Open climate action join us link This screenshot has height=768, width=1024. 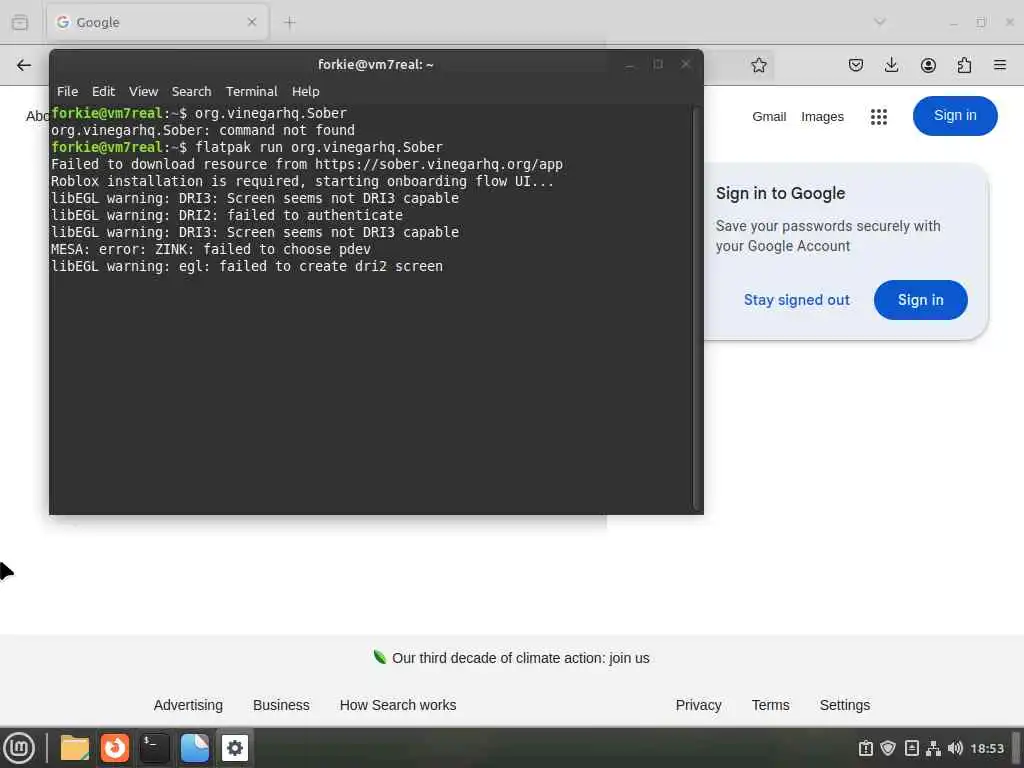(x=520, y=658)
